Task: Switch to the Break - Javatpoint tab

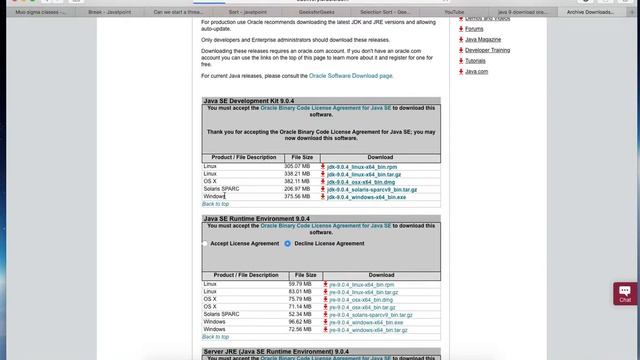Action: coord(109,12)
